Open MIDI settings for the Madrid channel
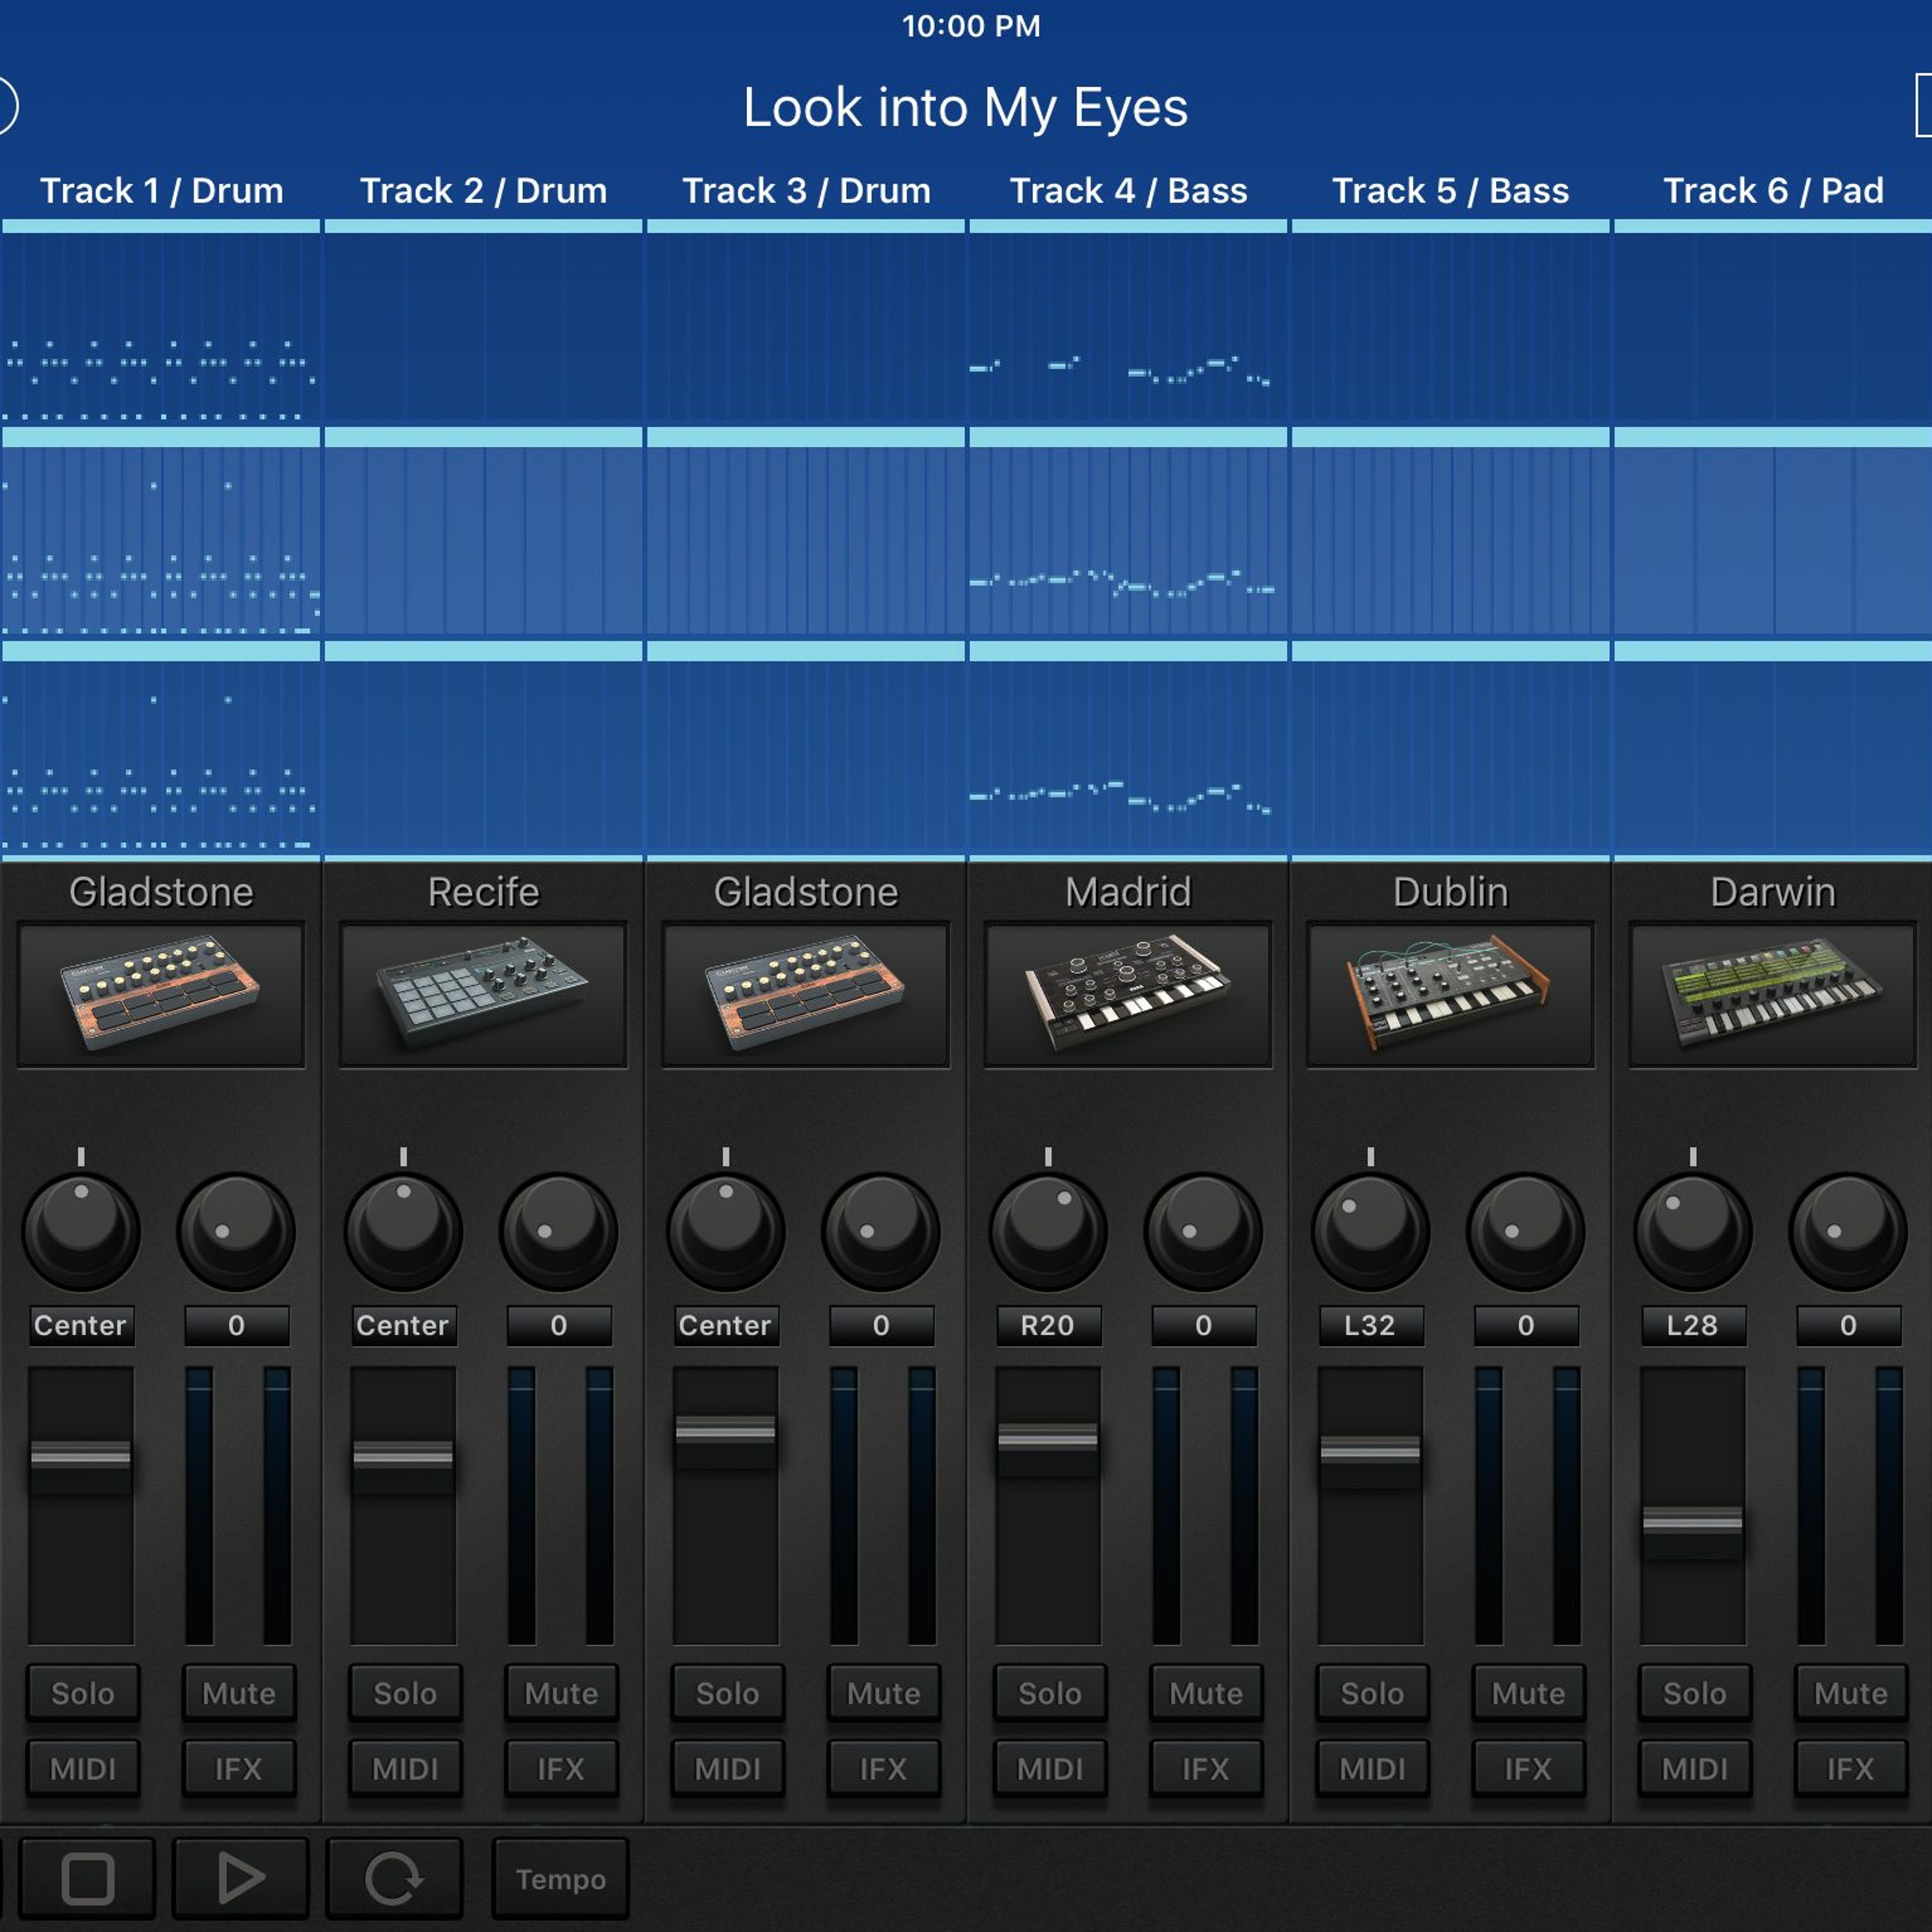Viewport: 1932px width, 1932px height. (1050, 1769)
